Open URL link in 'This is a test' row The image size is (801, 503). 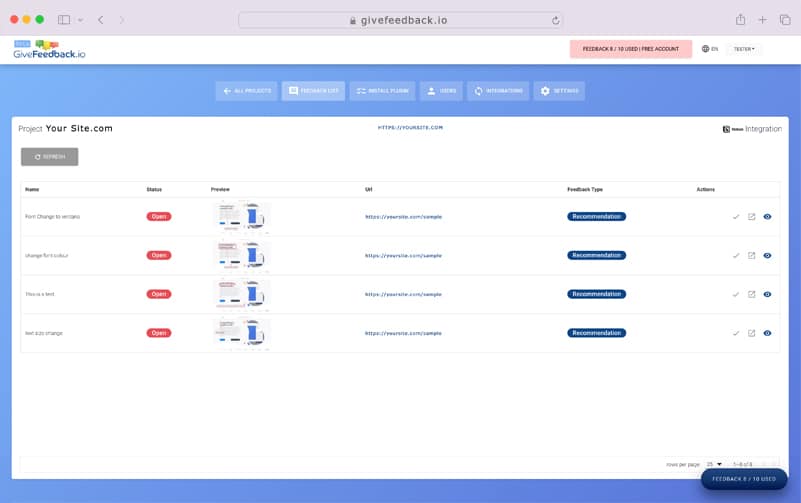point(403,295)
